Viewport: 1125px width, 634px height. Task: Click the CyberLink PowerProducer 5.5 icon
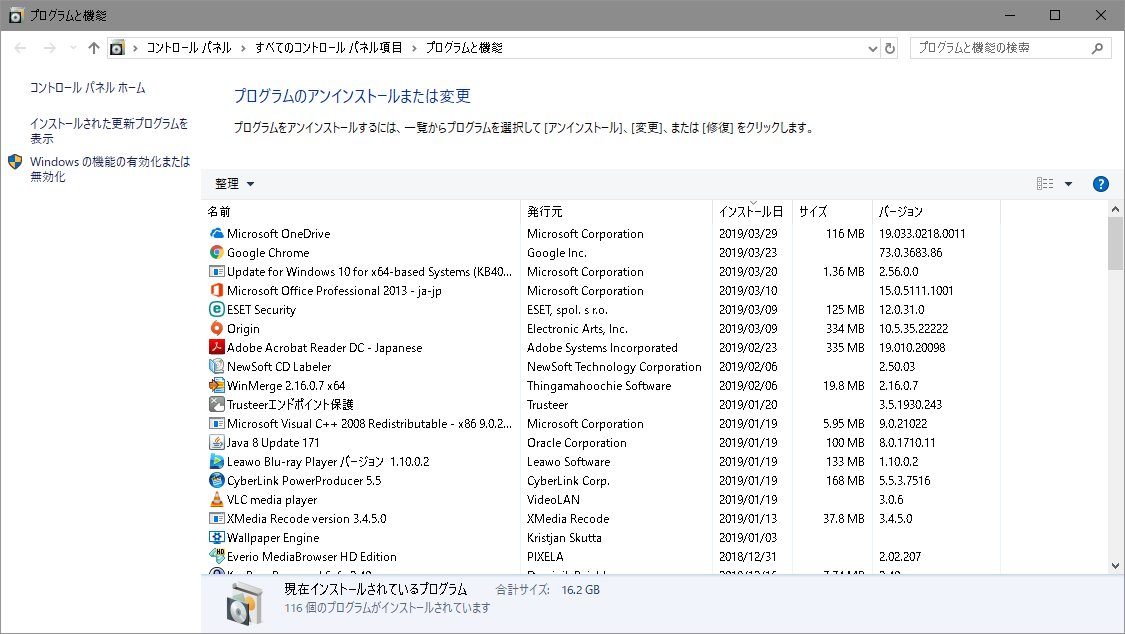pyautogui.click(x=217, y=481)
